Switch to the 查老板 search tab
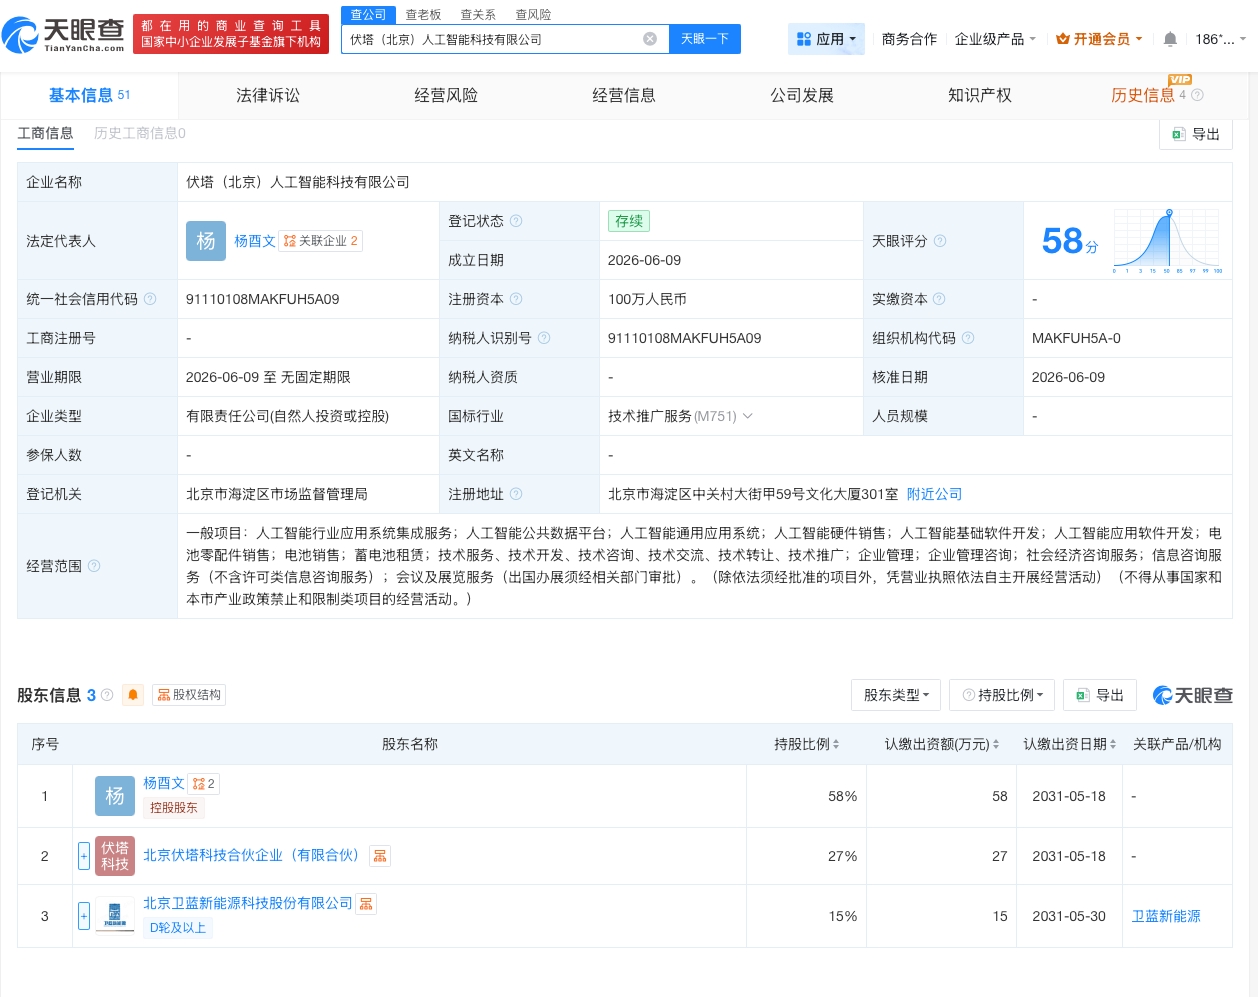 coord(423,15)
